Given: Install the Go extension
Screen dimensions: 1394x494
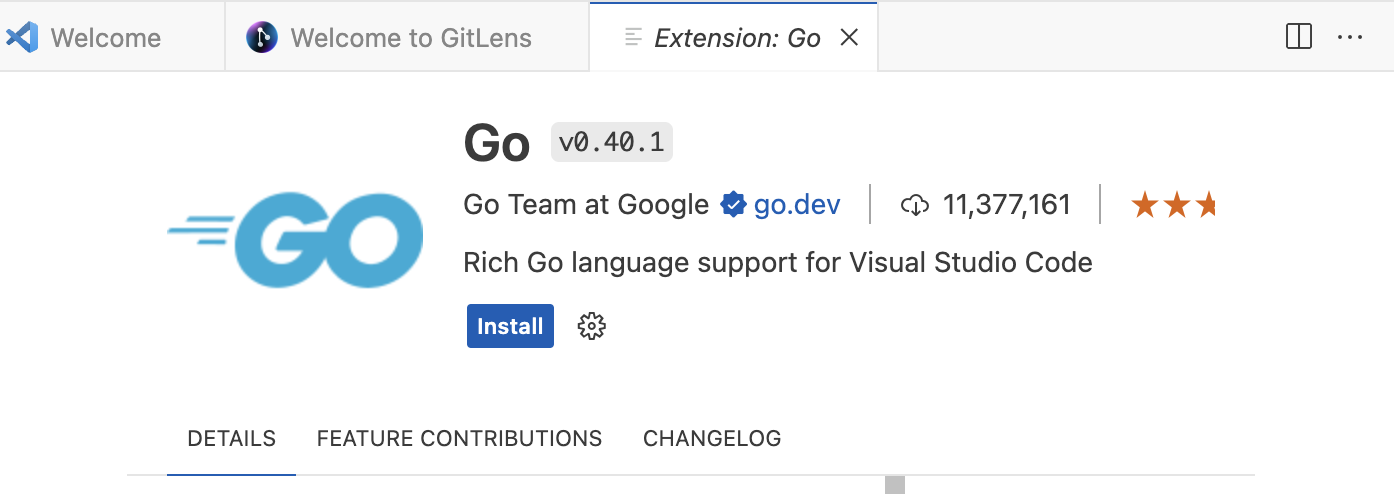Looking at the screenshot, I should click(x=510, y=326).
